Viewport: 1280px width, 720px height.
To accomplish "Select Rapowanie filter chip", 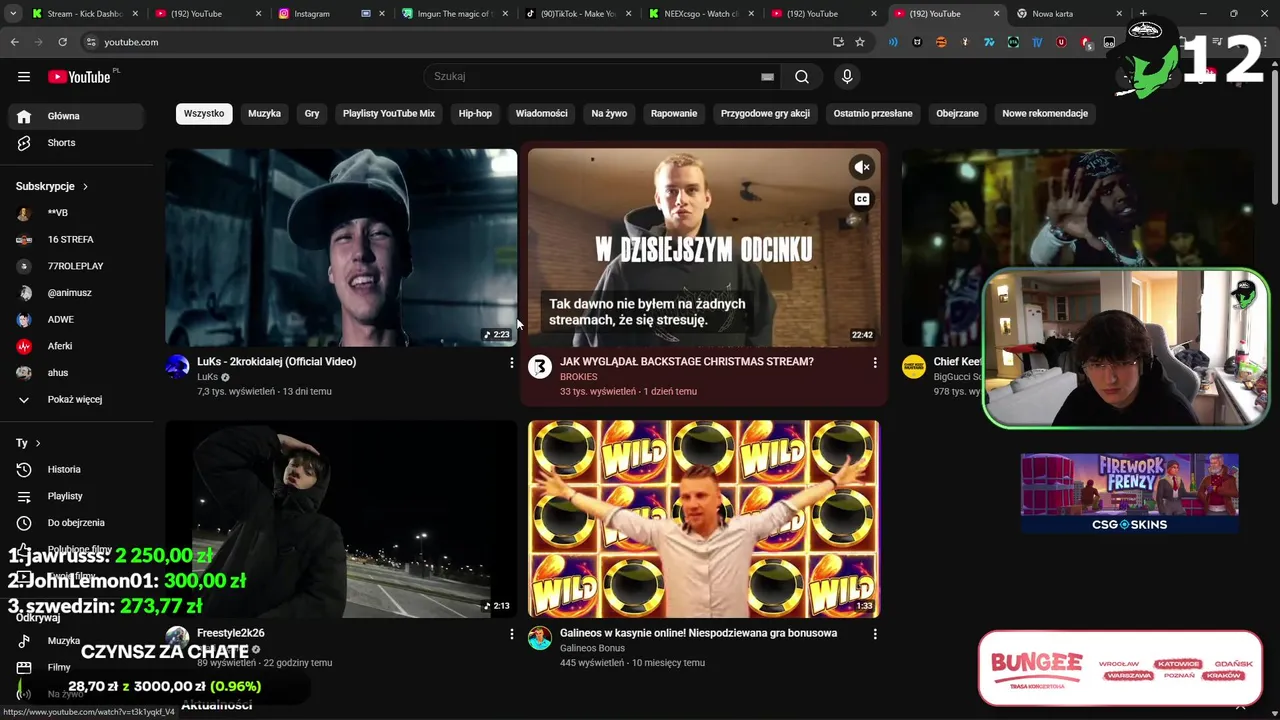I will [x=674, y=114].
